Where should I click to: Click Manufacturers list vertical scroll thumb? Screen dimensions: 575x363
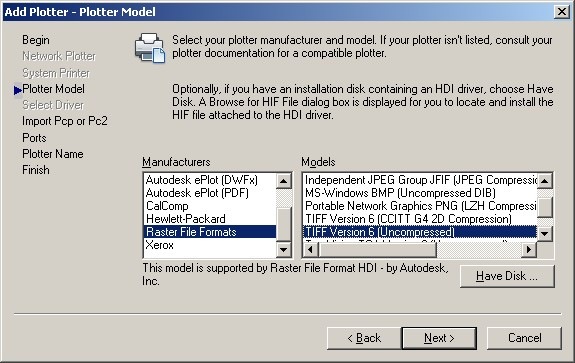click(284, 225)
